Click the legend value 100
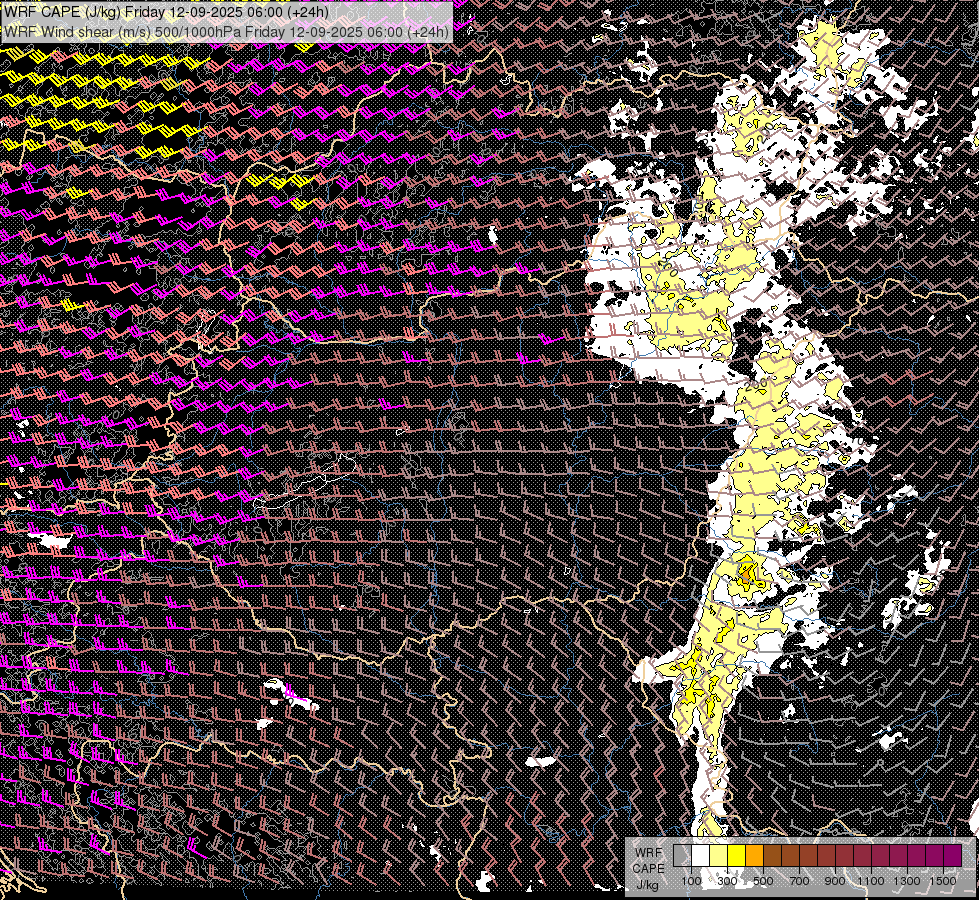Image resolution: width=979 pixels, height=900 pixels. [691, 881]
